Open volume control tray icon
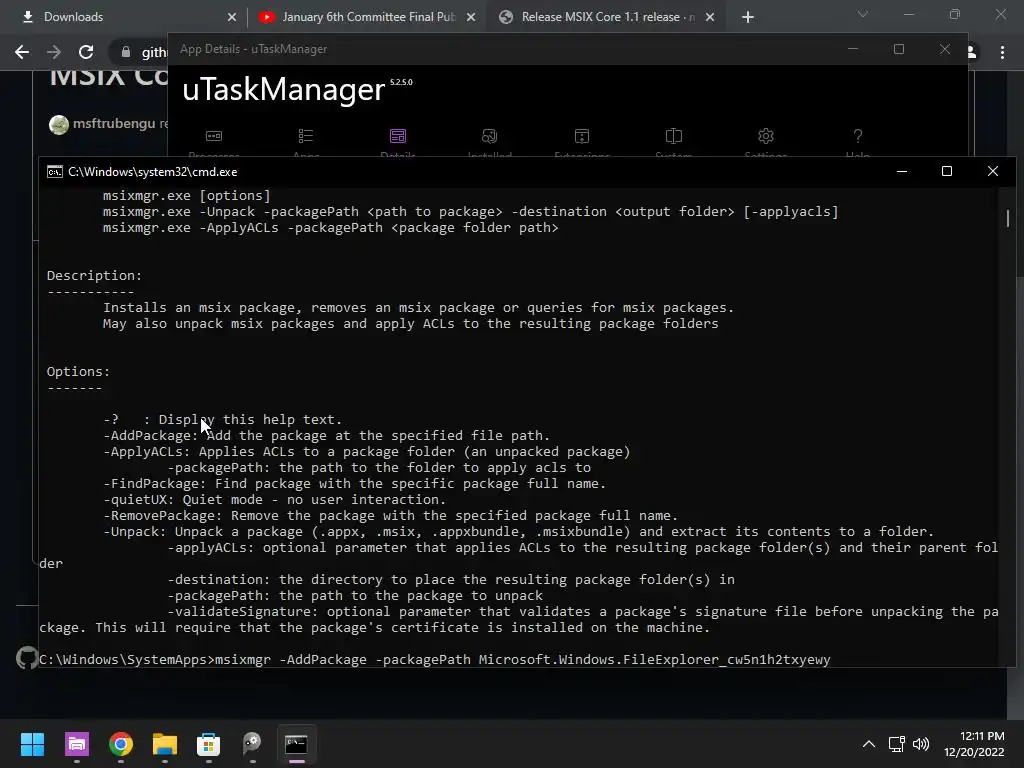 pos(921,744)
